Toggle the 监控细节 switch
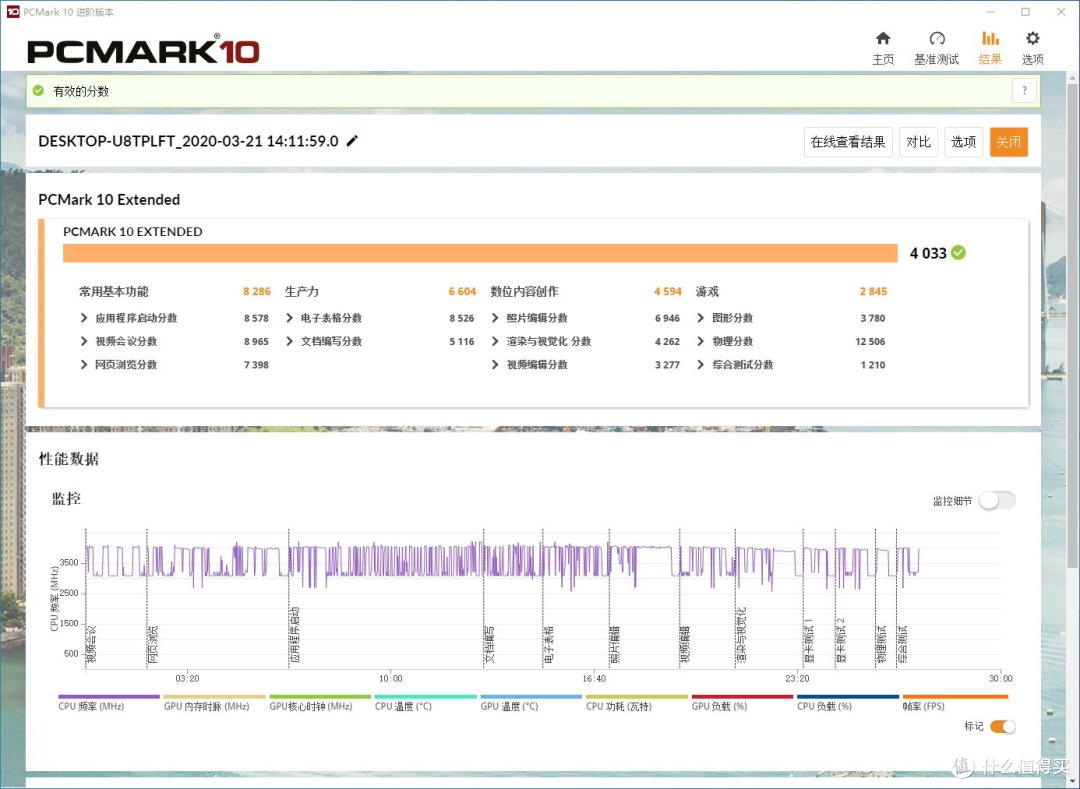The image size is (1080, 789). click(997, 501)
